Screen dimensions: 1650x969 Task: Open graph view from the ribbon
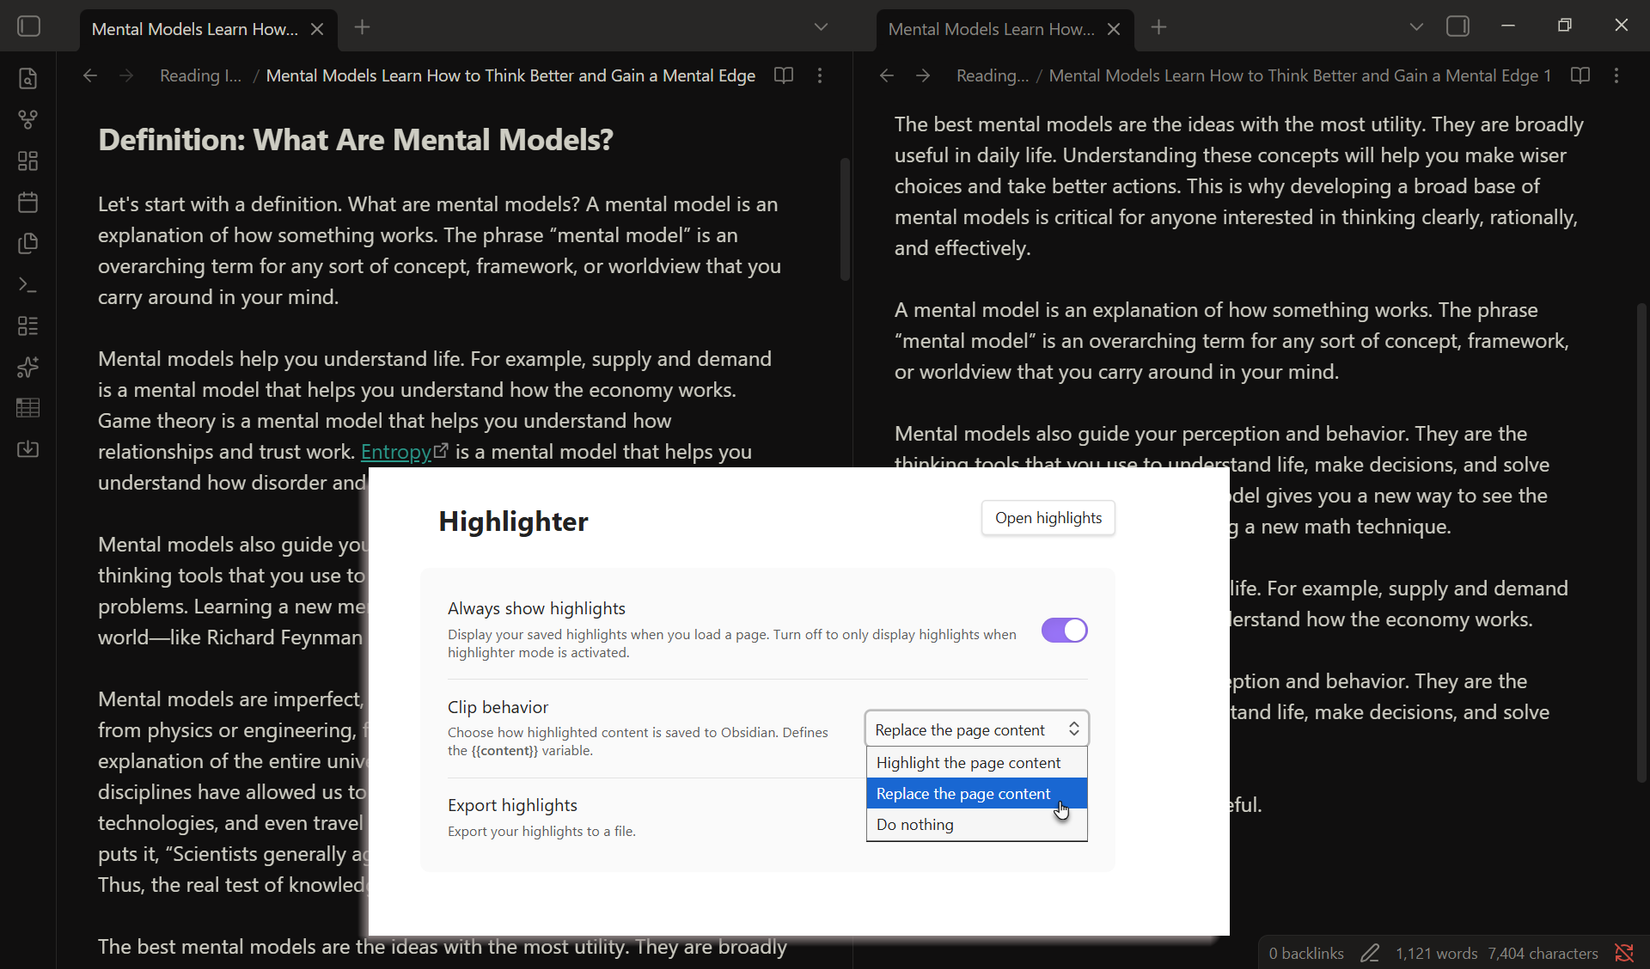coord(28,120)
